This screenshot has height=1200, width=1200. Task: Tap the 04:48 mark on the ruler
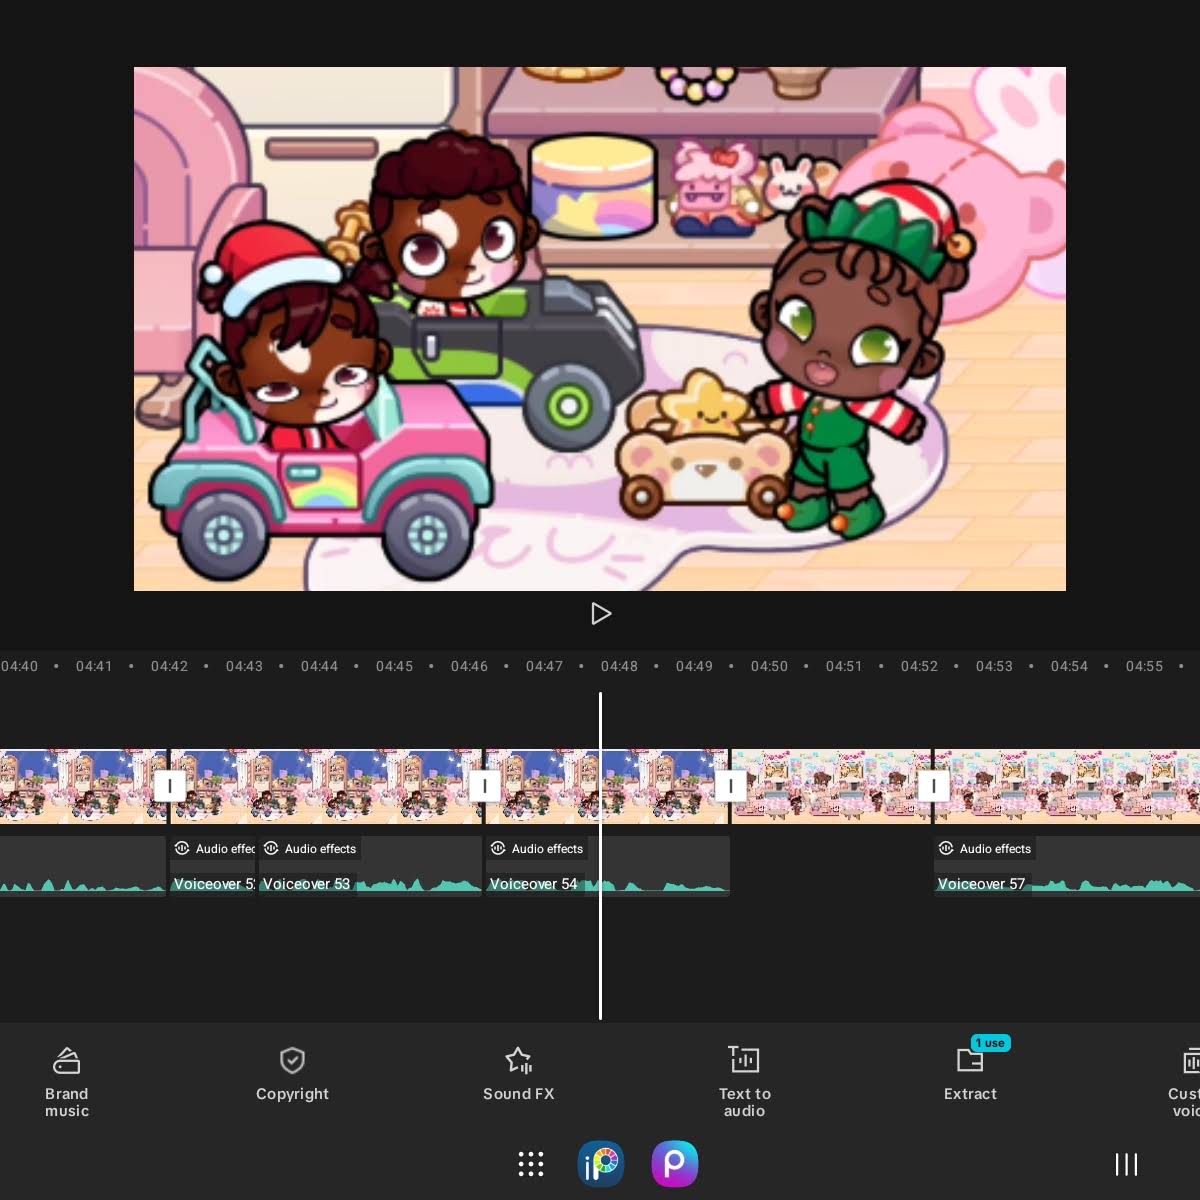click(x=619, y=666)
